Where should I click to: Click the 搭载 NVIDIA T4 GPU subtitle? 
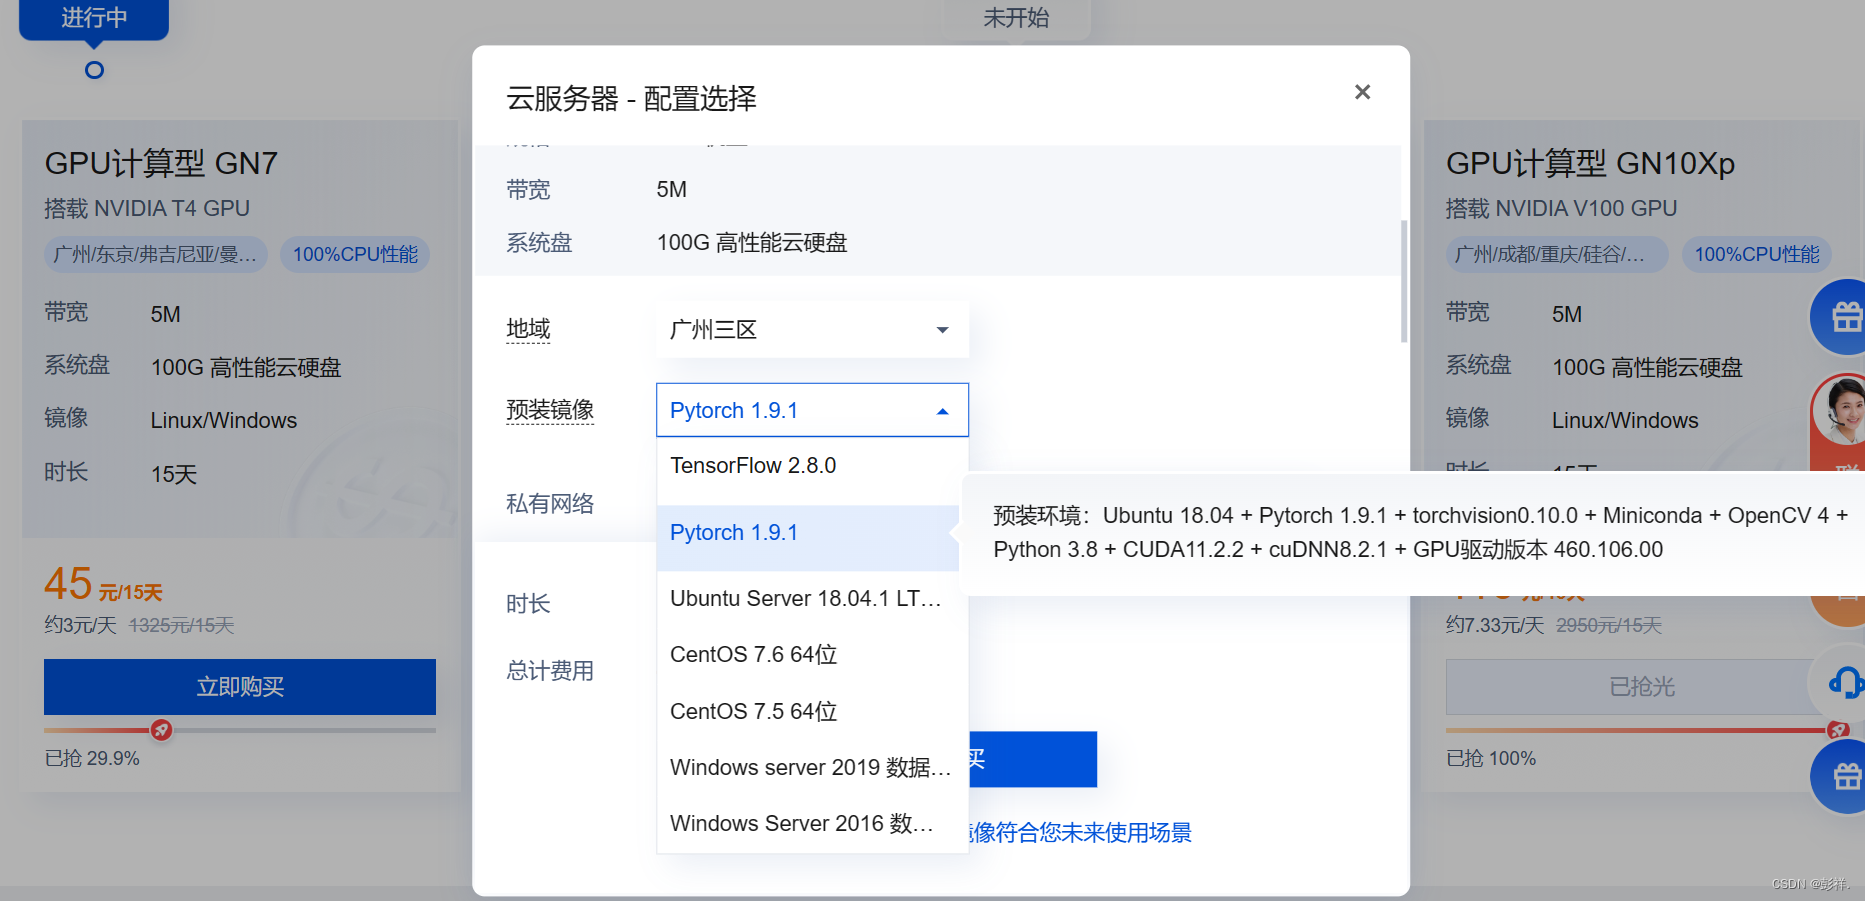pos(147,209)
